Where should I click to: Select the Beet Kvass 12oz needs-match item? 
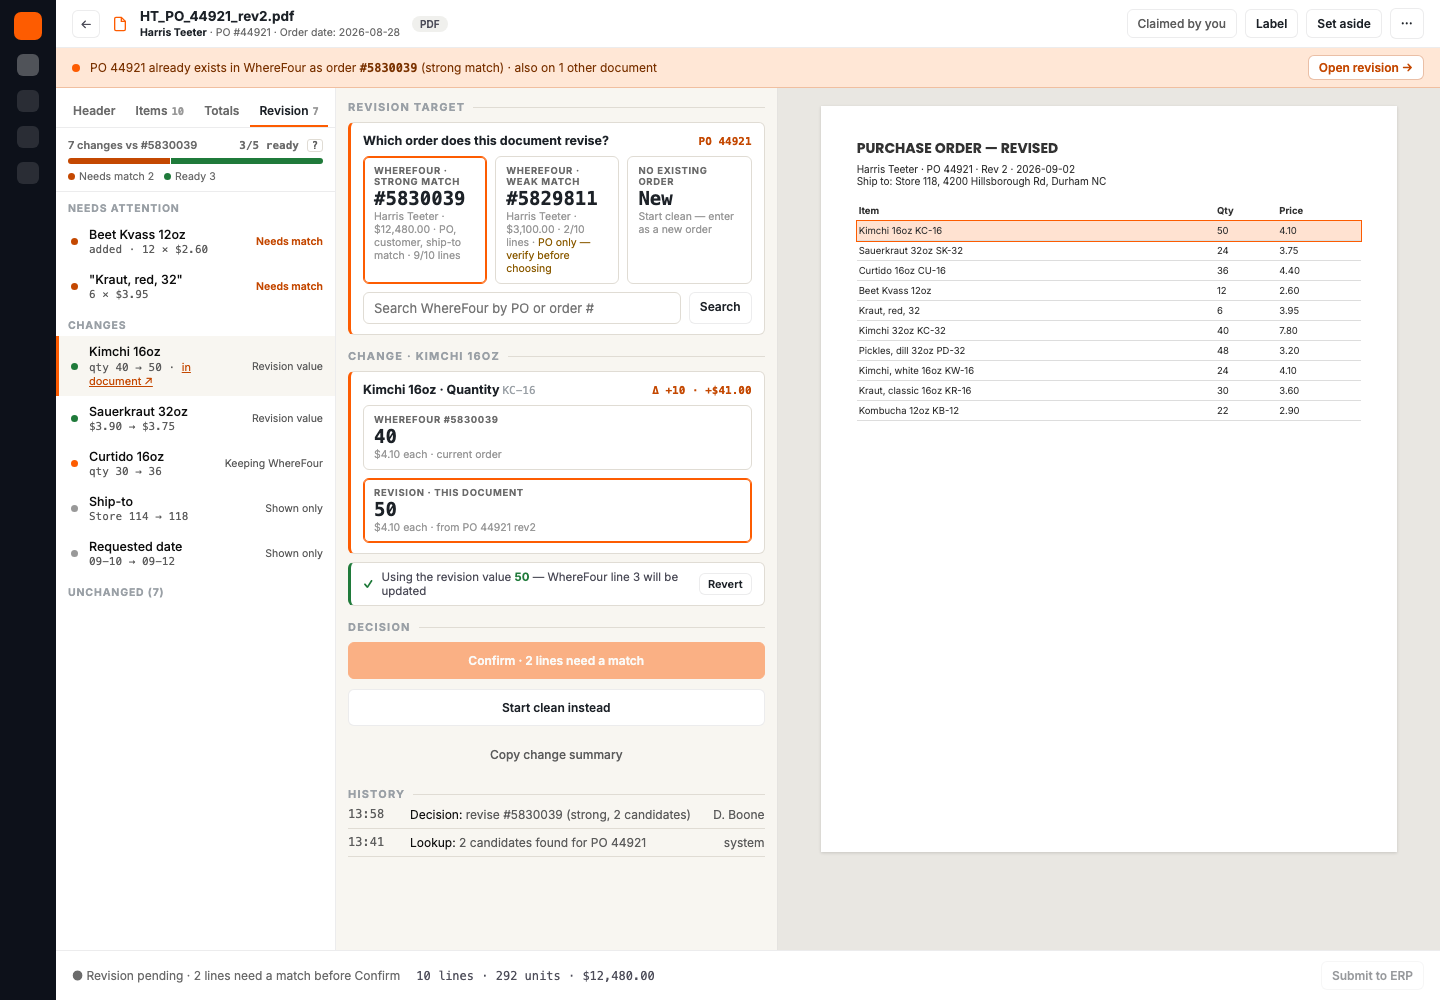coord(196,242)
